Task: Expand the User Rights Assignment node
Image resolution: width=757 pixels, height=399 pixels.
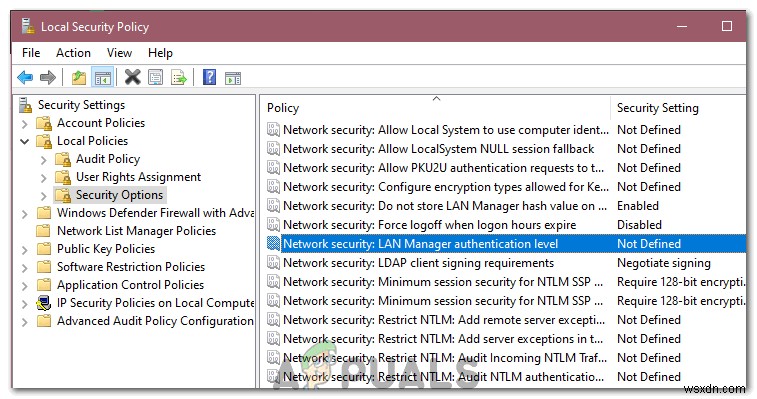Action: [43, 178]
